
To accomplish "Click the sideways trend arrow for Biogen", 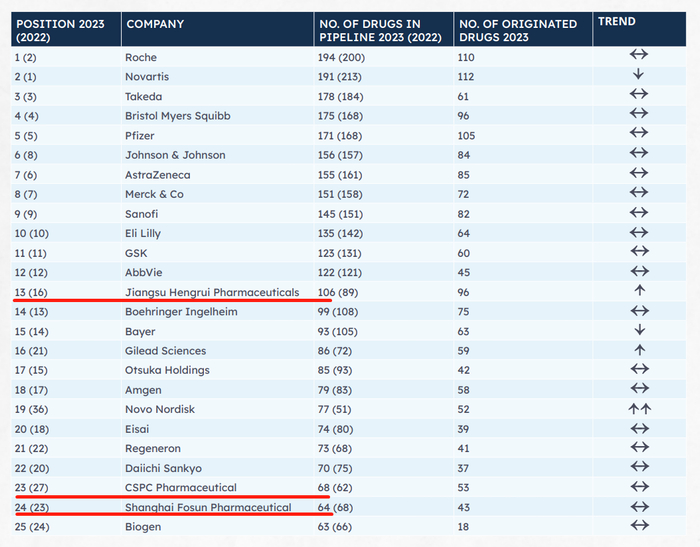I will tap(639, 526).
